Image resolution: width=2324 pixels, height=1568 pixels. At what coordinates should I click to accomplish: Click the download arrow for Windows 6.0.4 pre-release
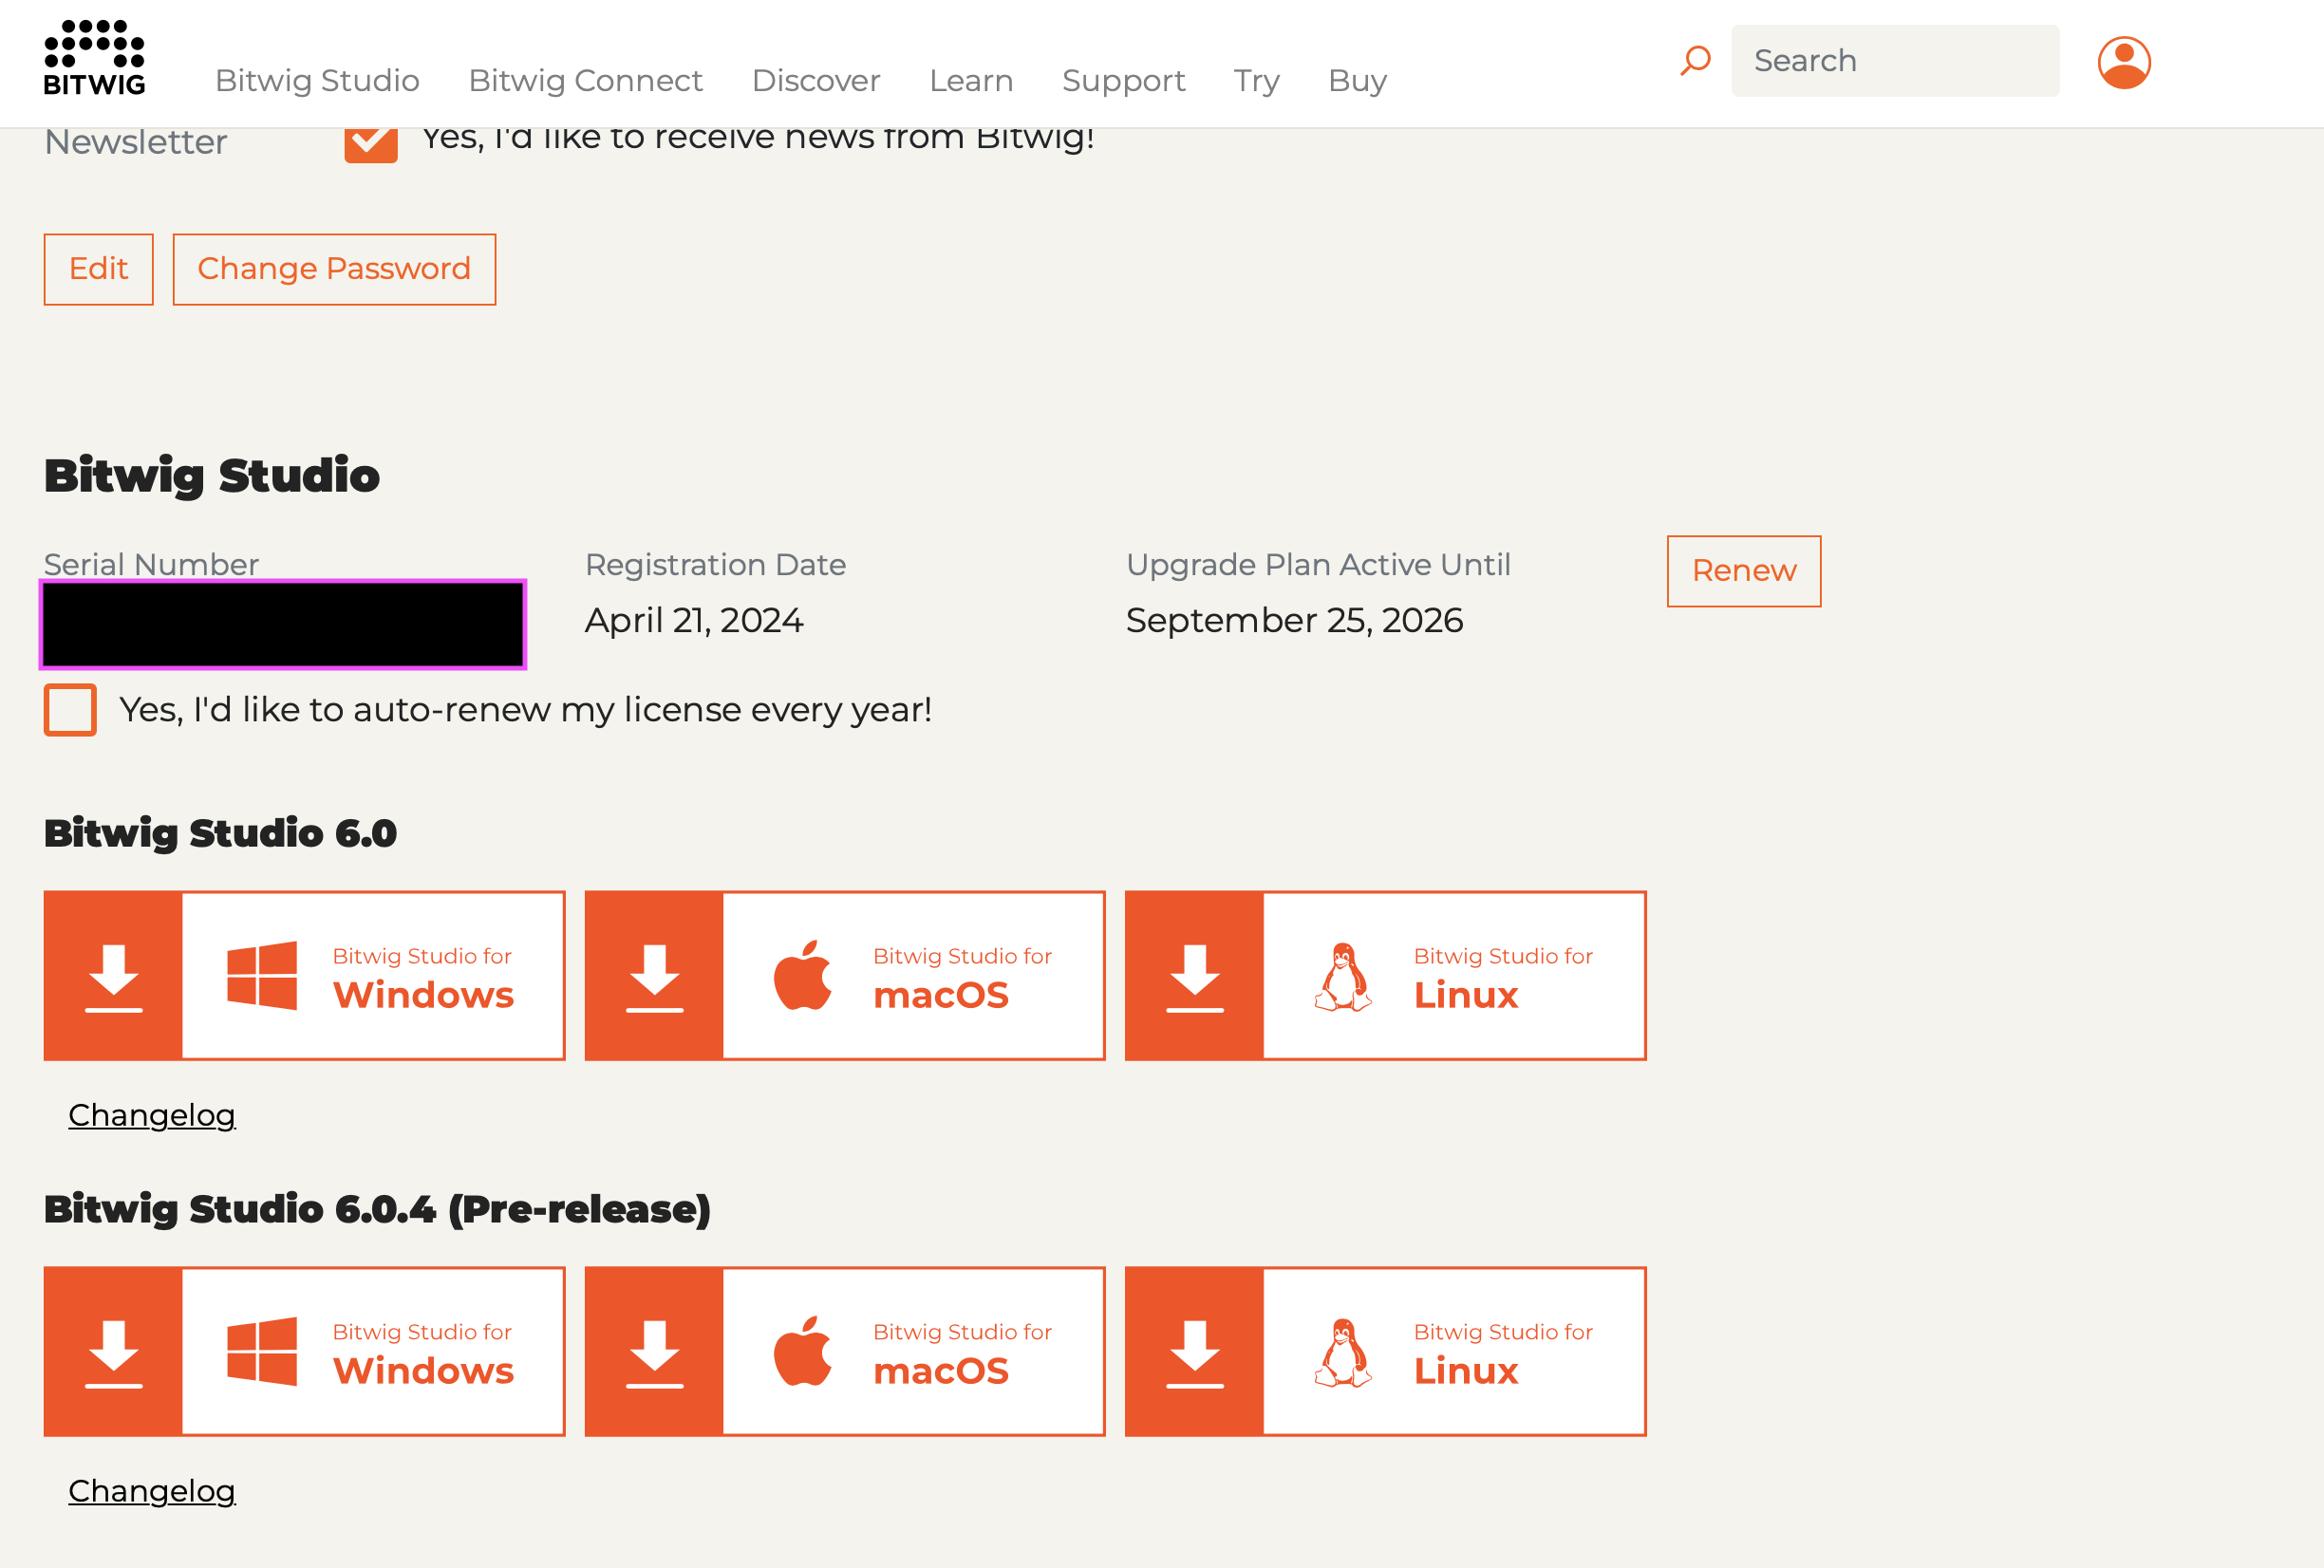[113, 1351]
